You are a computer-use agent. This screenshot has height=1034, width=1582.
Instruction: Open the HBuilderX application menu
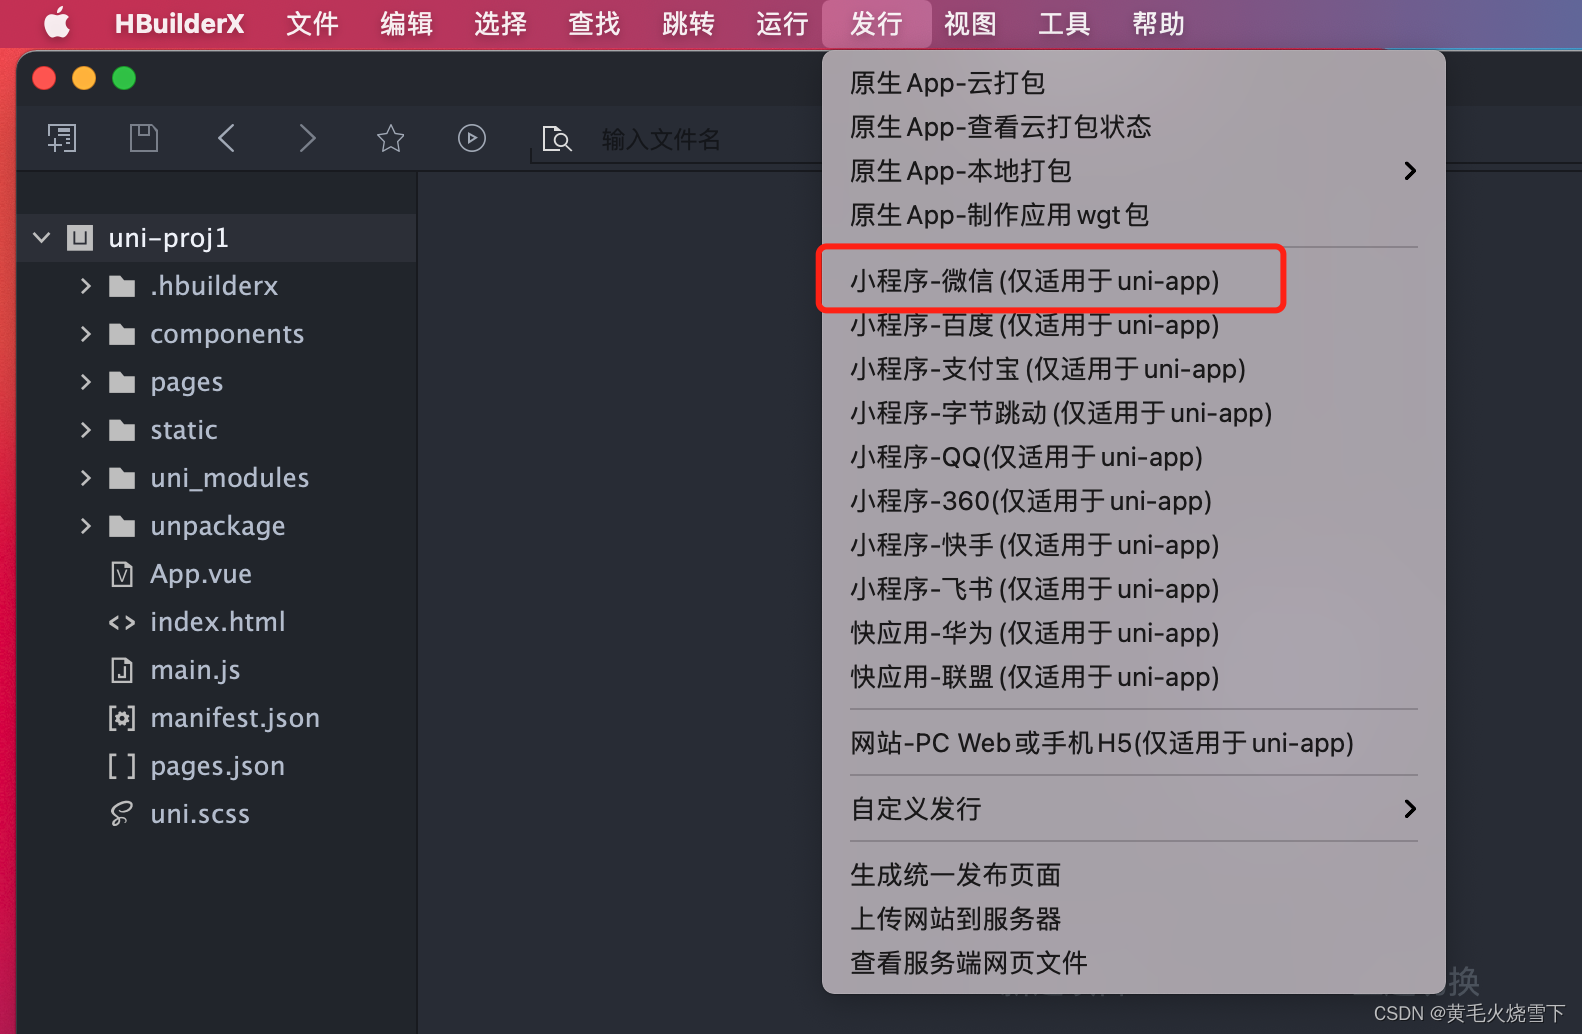(x=179, y=24)
